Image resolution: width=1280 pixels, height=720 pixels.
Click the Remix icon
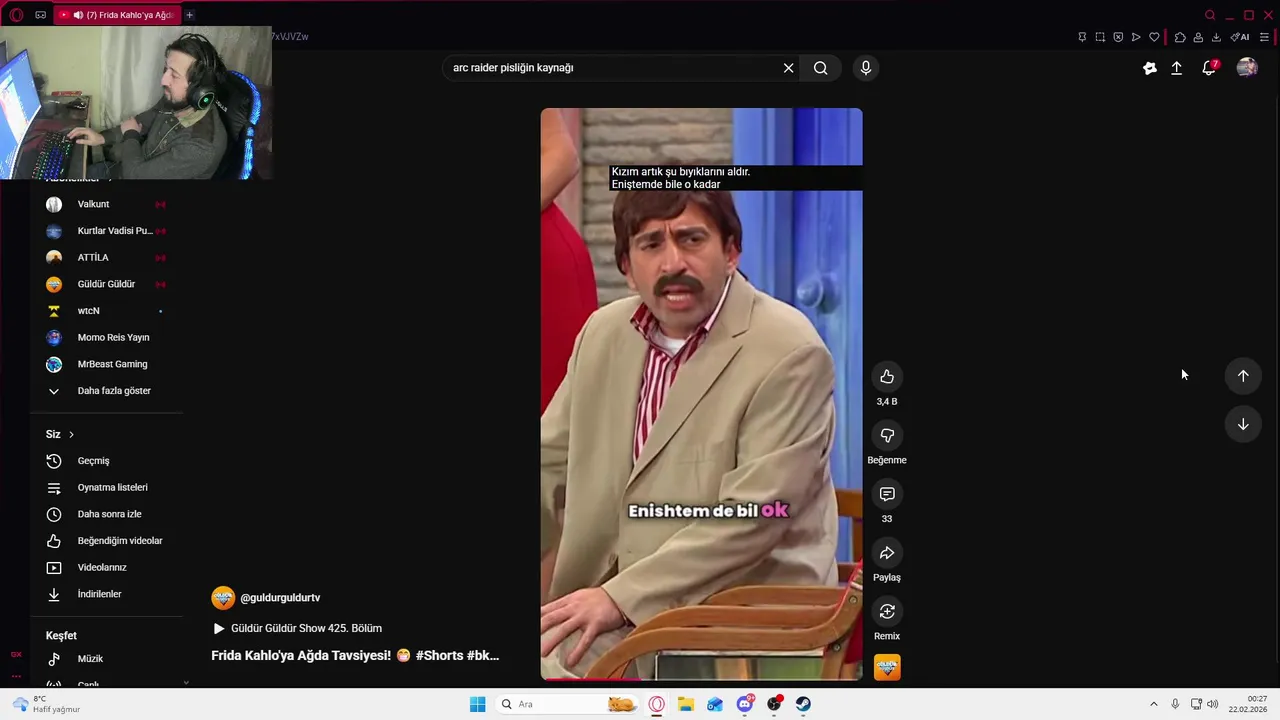(887, 611)
